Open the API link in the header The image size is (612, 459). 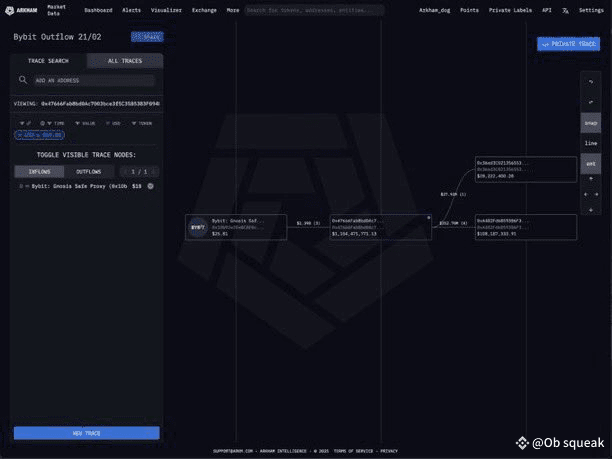pos(547,10)
